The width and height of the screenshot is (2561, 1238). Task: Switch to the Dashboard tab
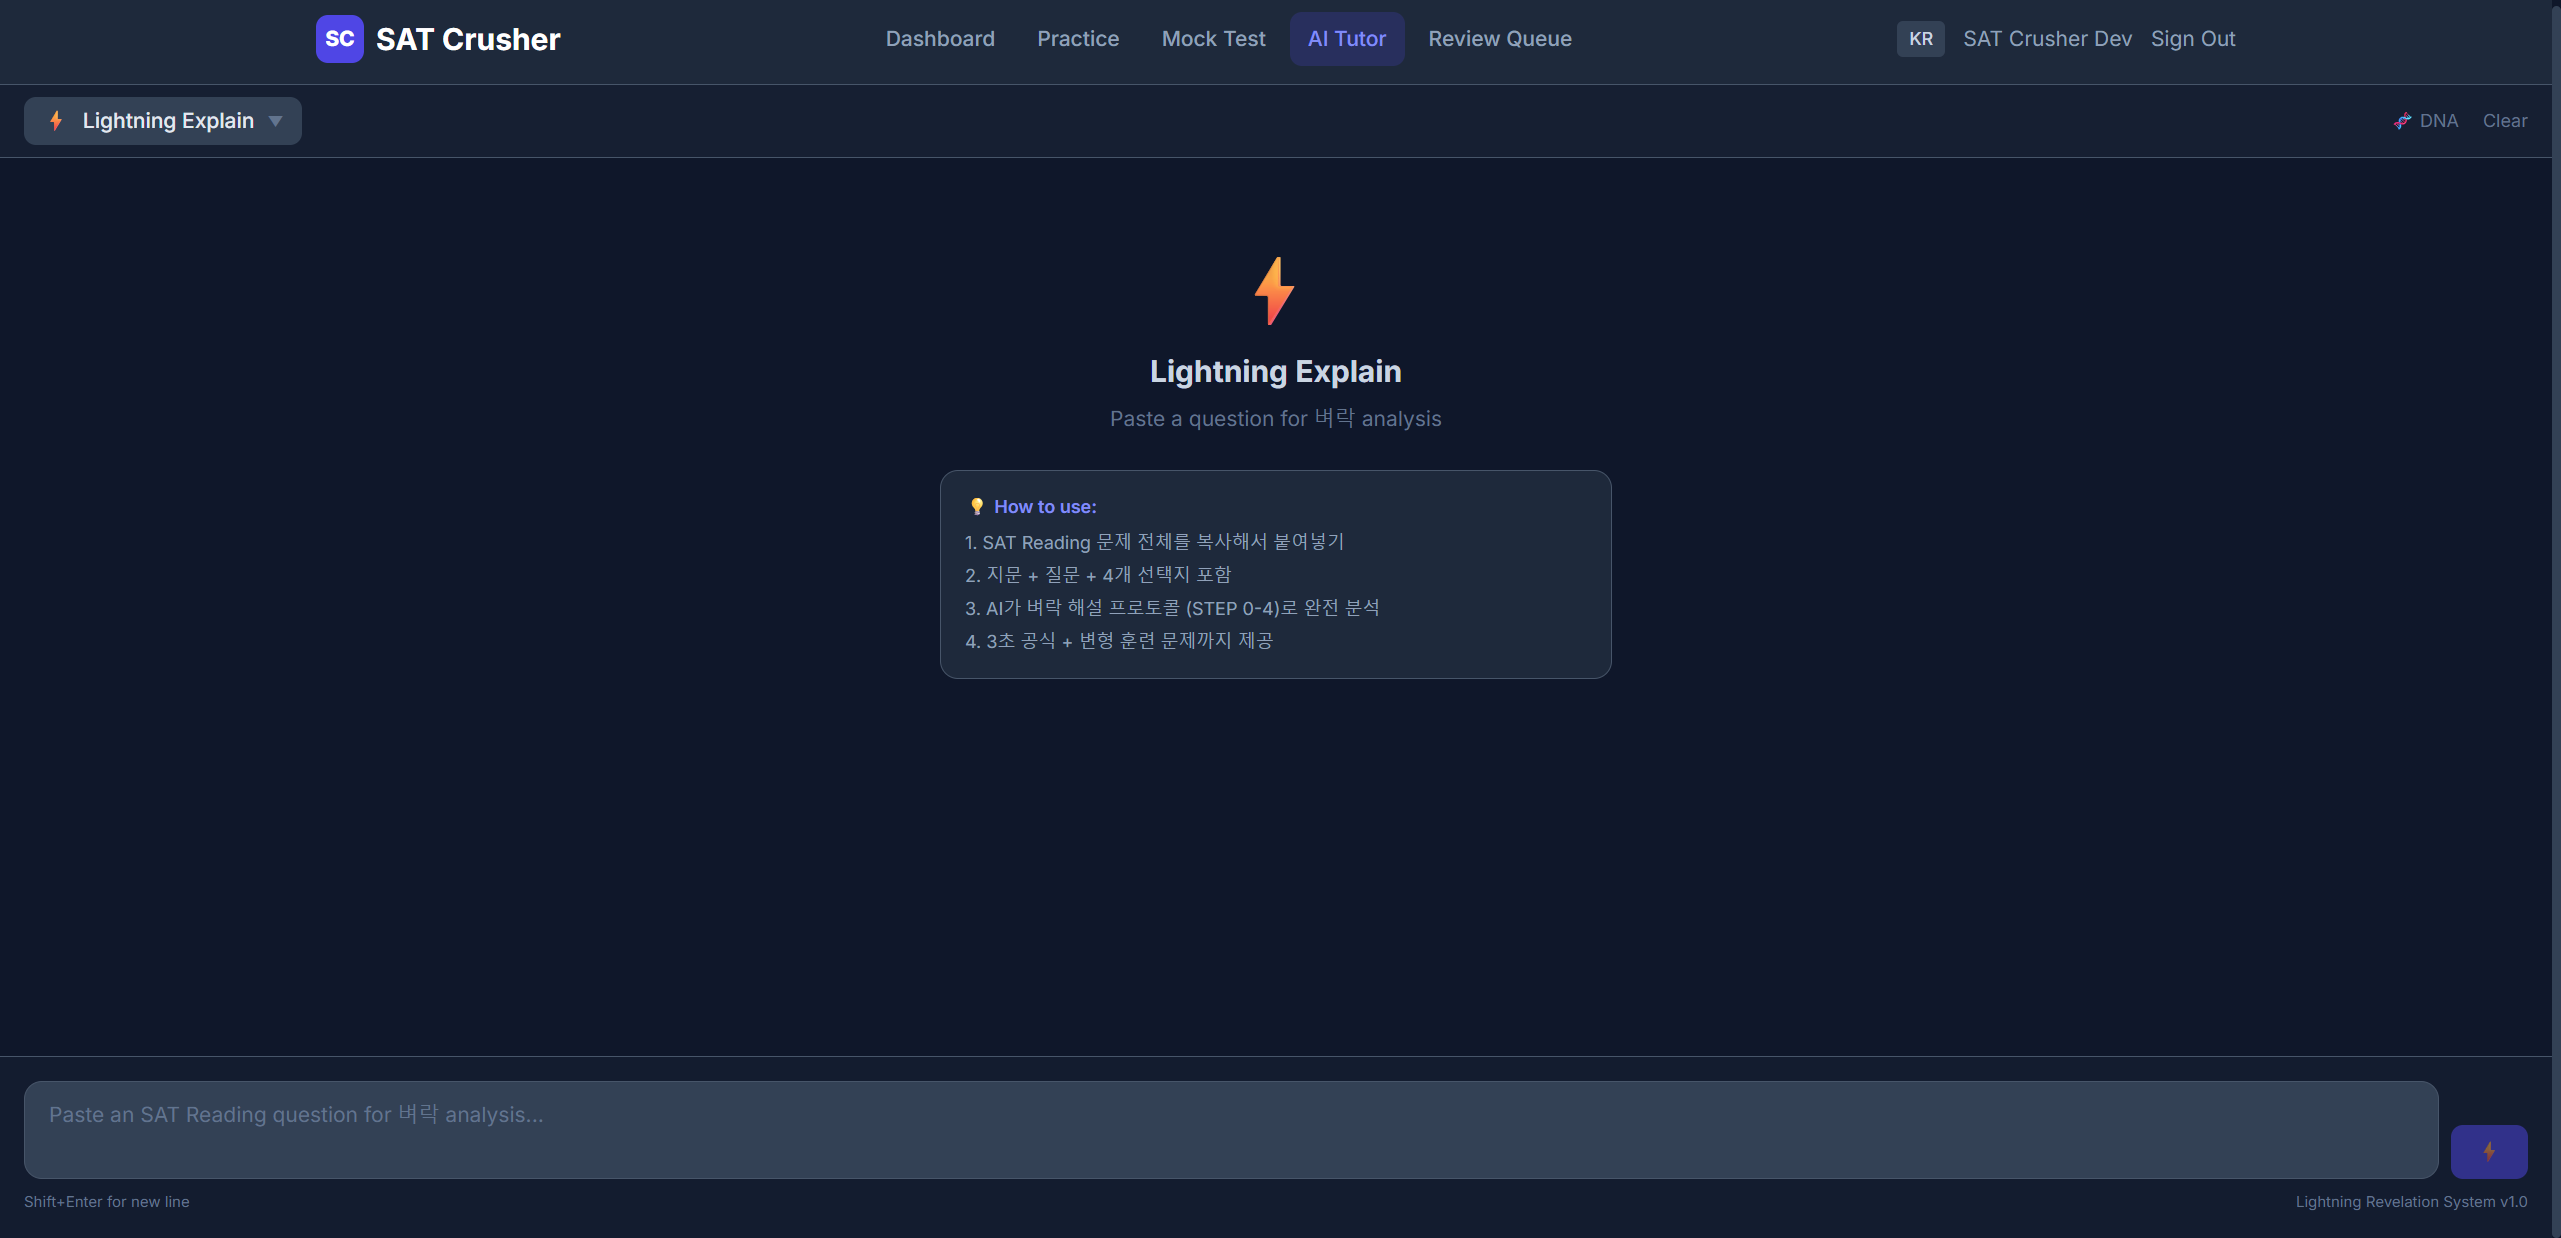939,38
